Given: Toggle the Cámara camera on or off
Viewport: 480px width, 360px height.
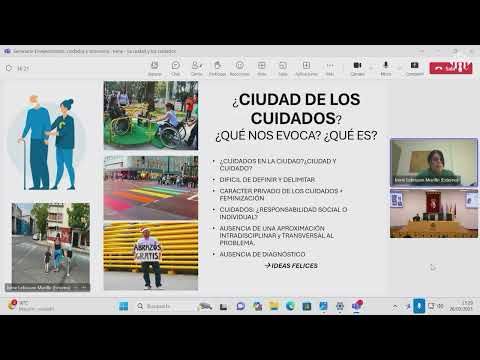Looking at the screenshot, I should [x=357, y=68].
